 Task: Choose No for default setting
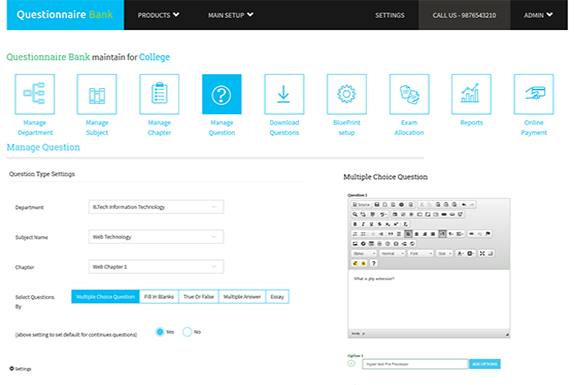[187, 332]
